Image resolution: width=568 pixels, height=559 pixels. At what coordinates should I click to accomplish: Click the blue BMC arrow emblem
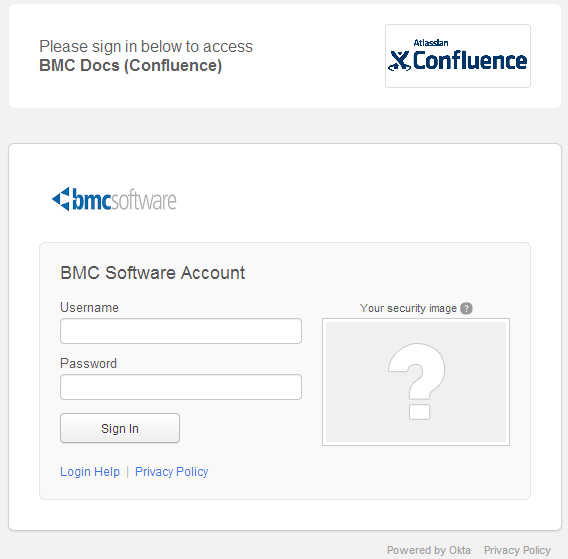(x=61, y=199)
